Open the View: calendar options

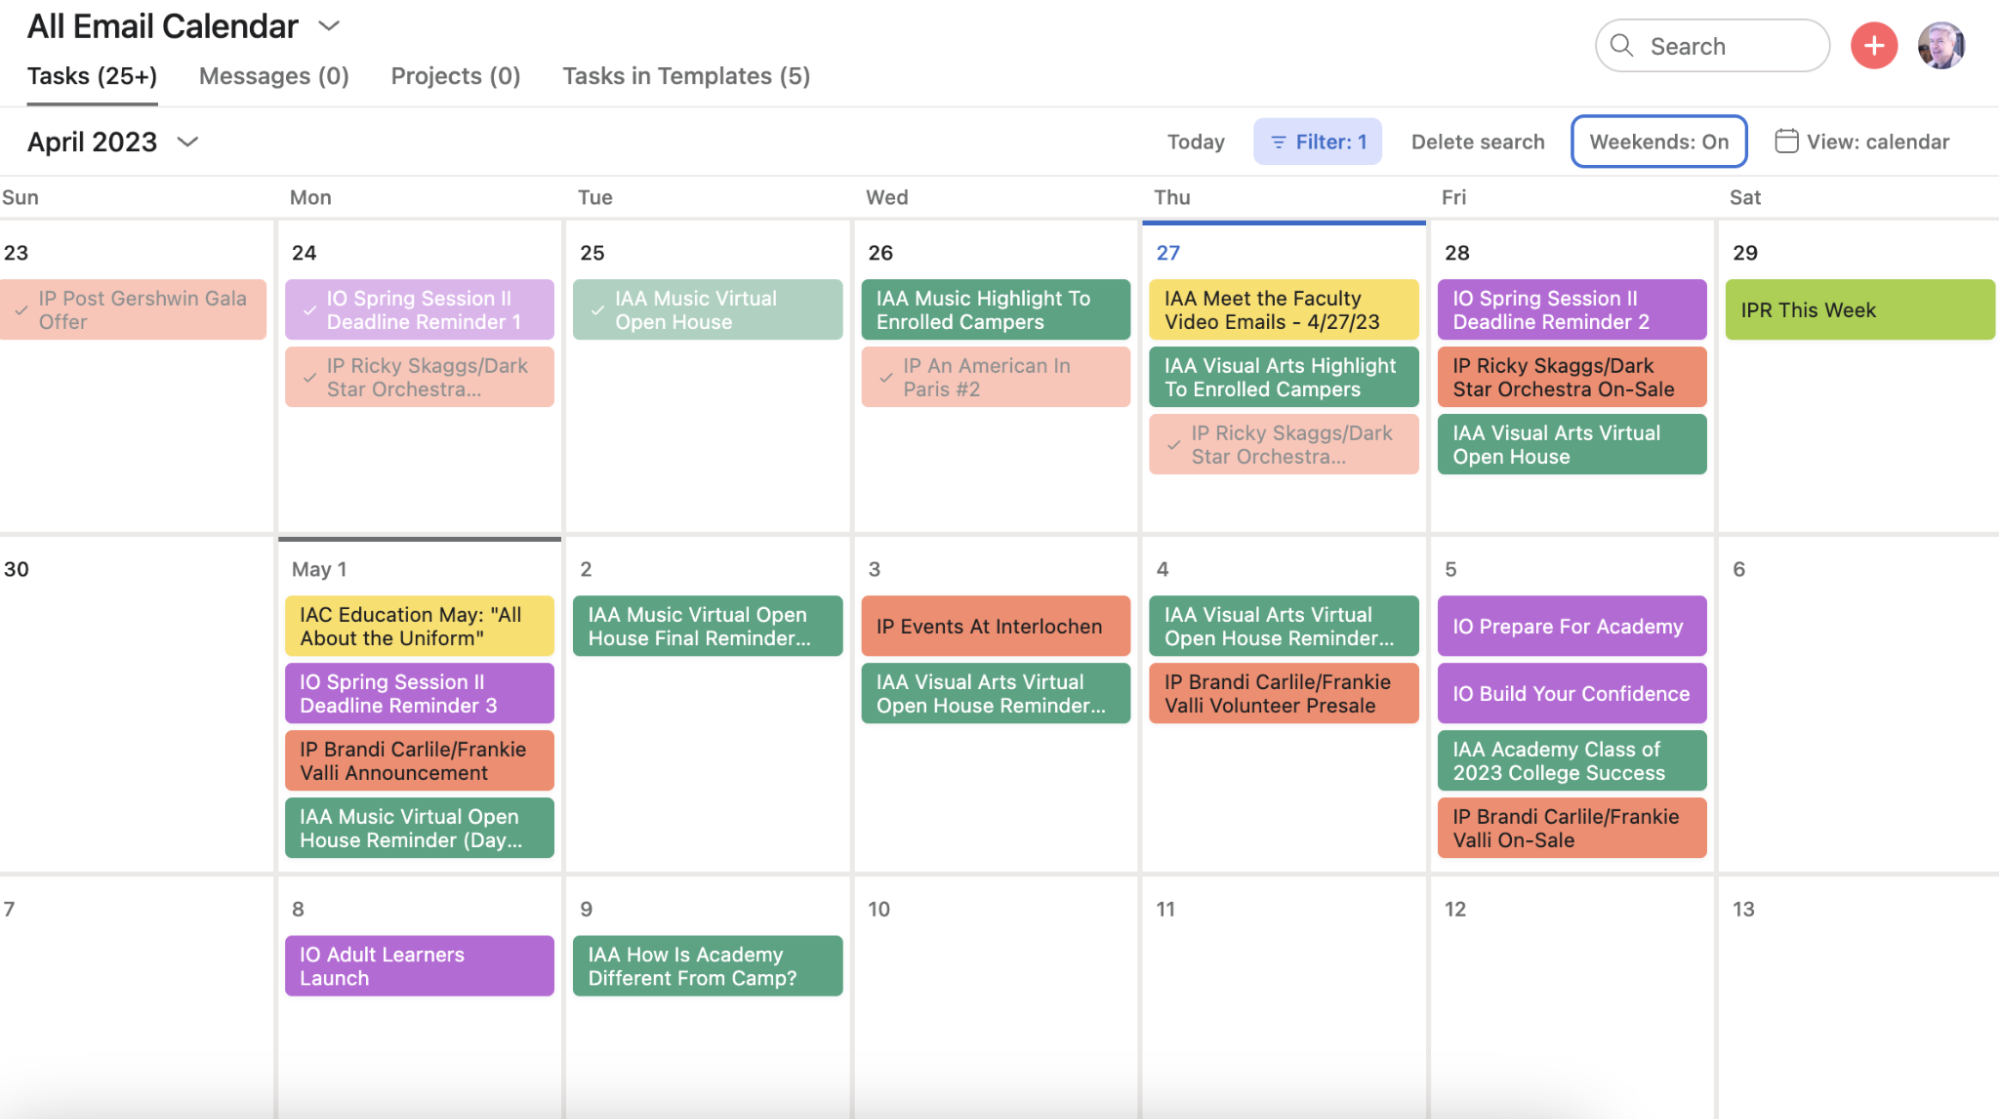pyautogui.click(x=1877, y=141)
